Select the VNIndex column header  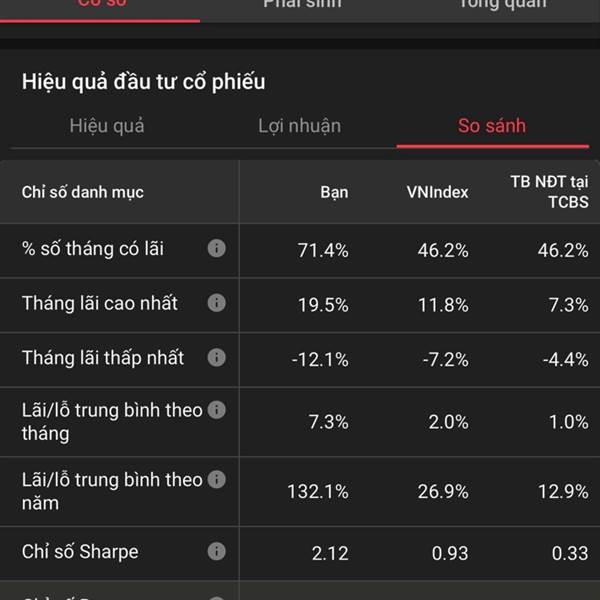437,192
